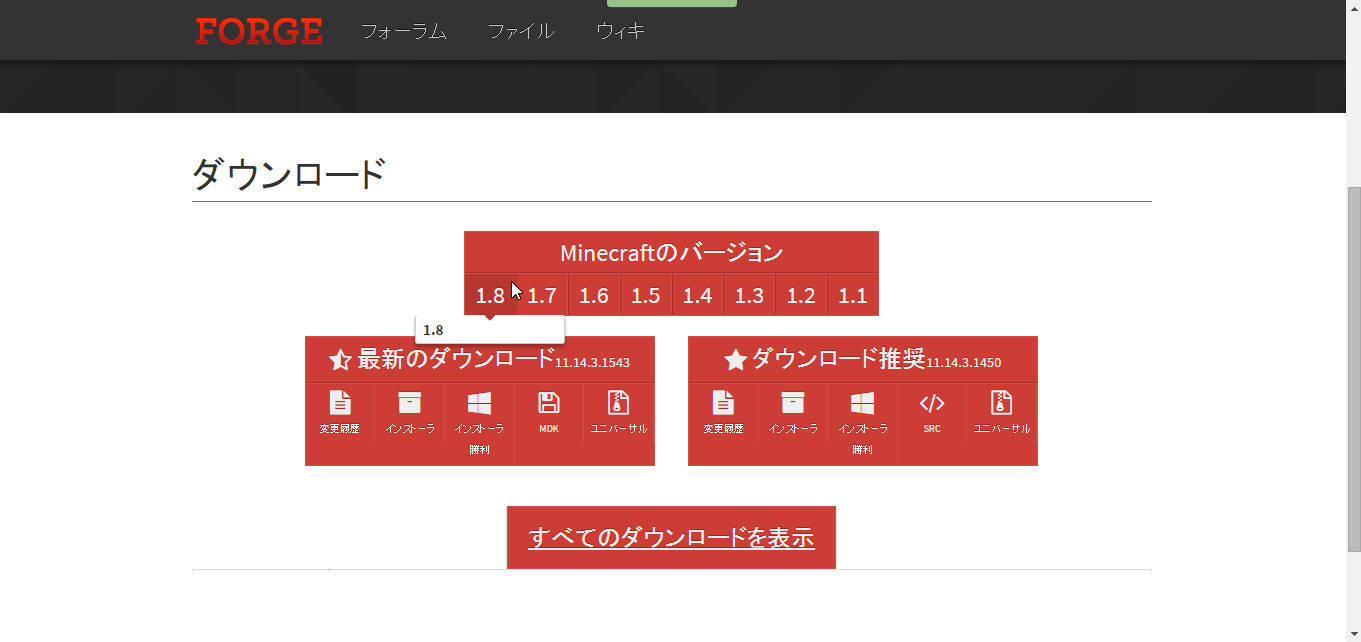Open changelog icon under 11.14.3.1543 latest download

[340, 403]
